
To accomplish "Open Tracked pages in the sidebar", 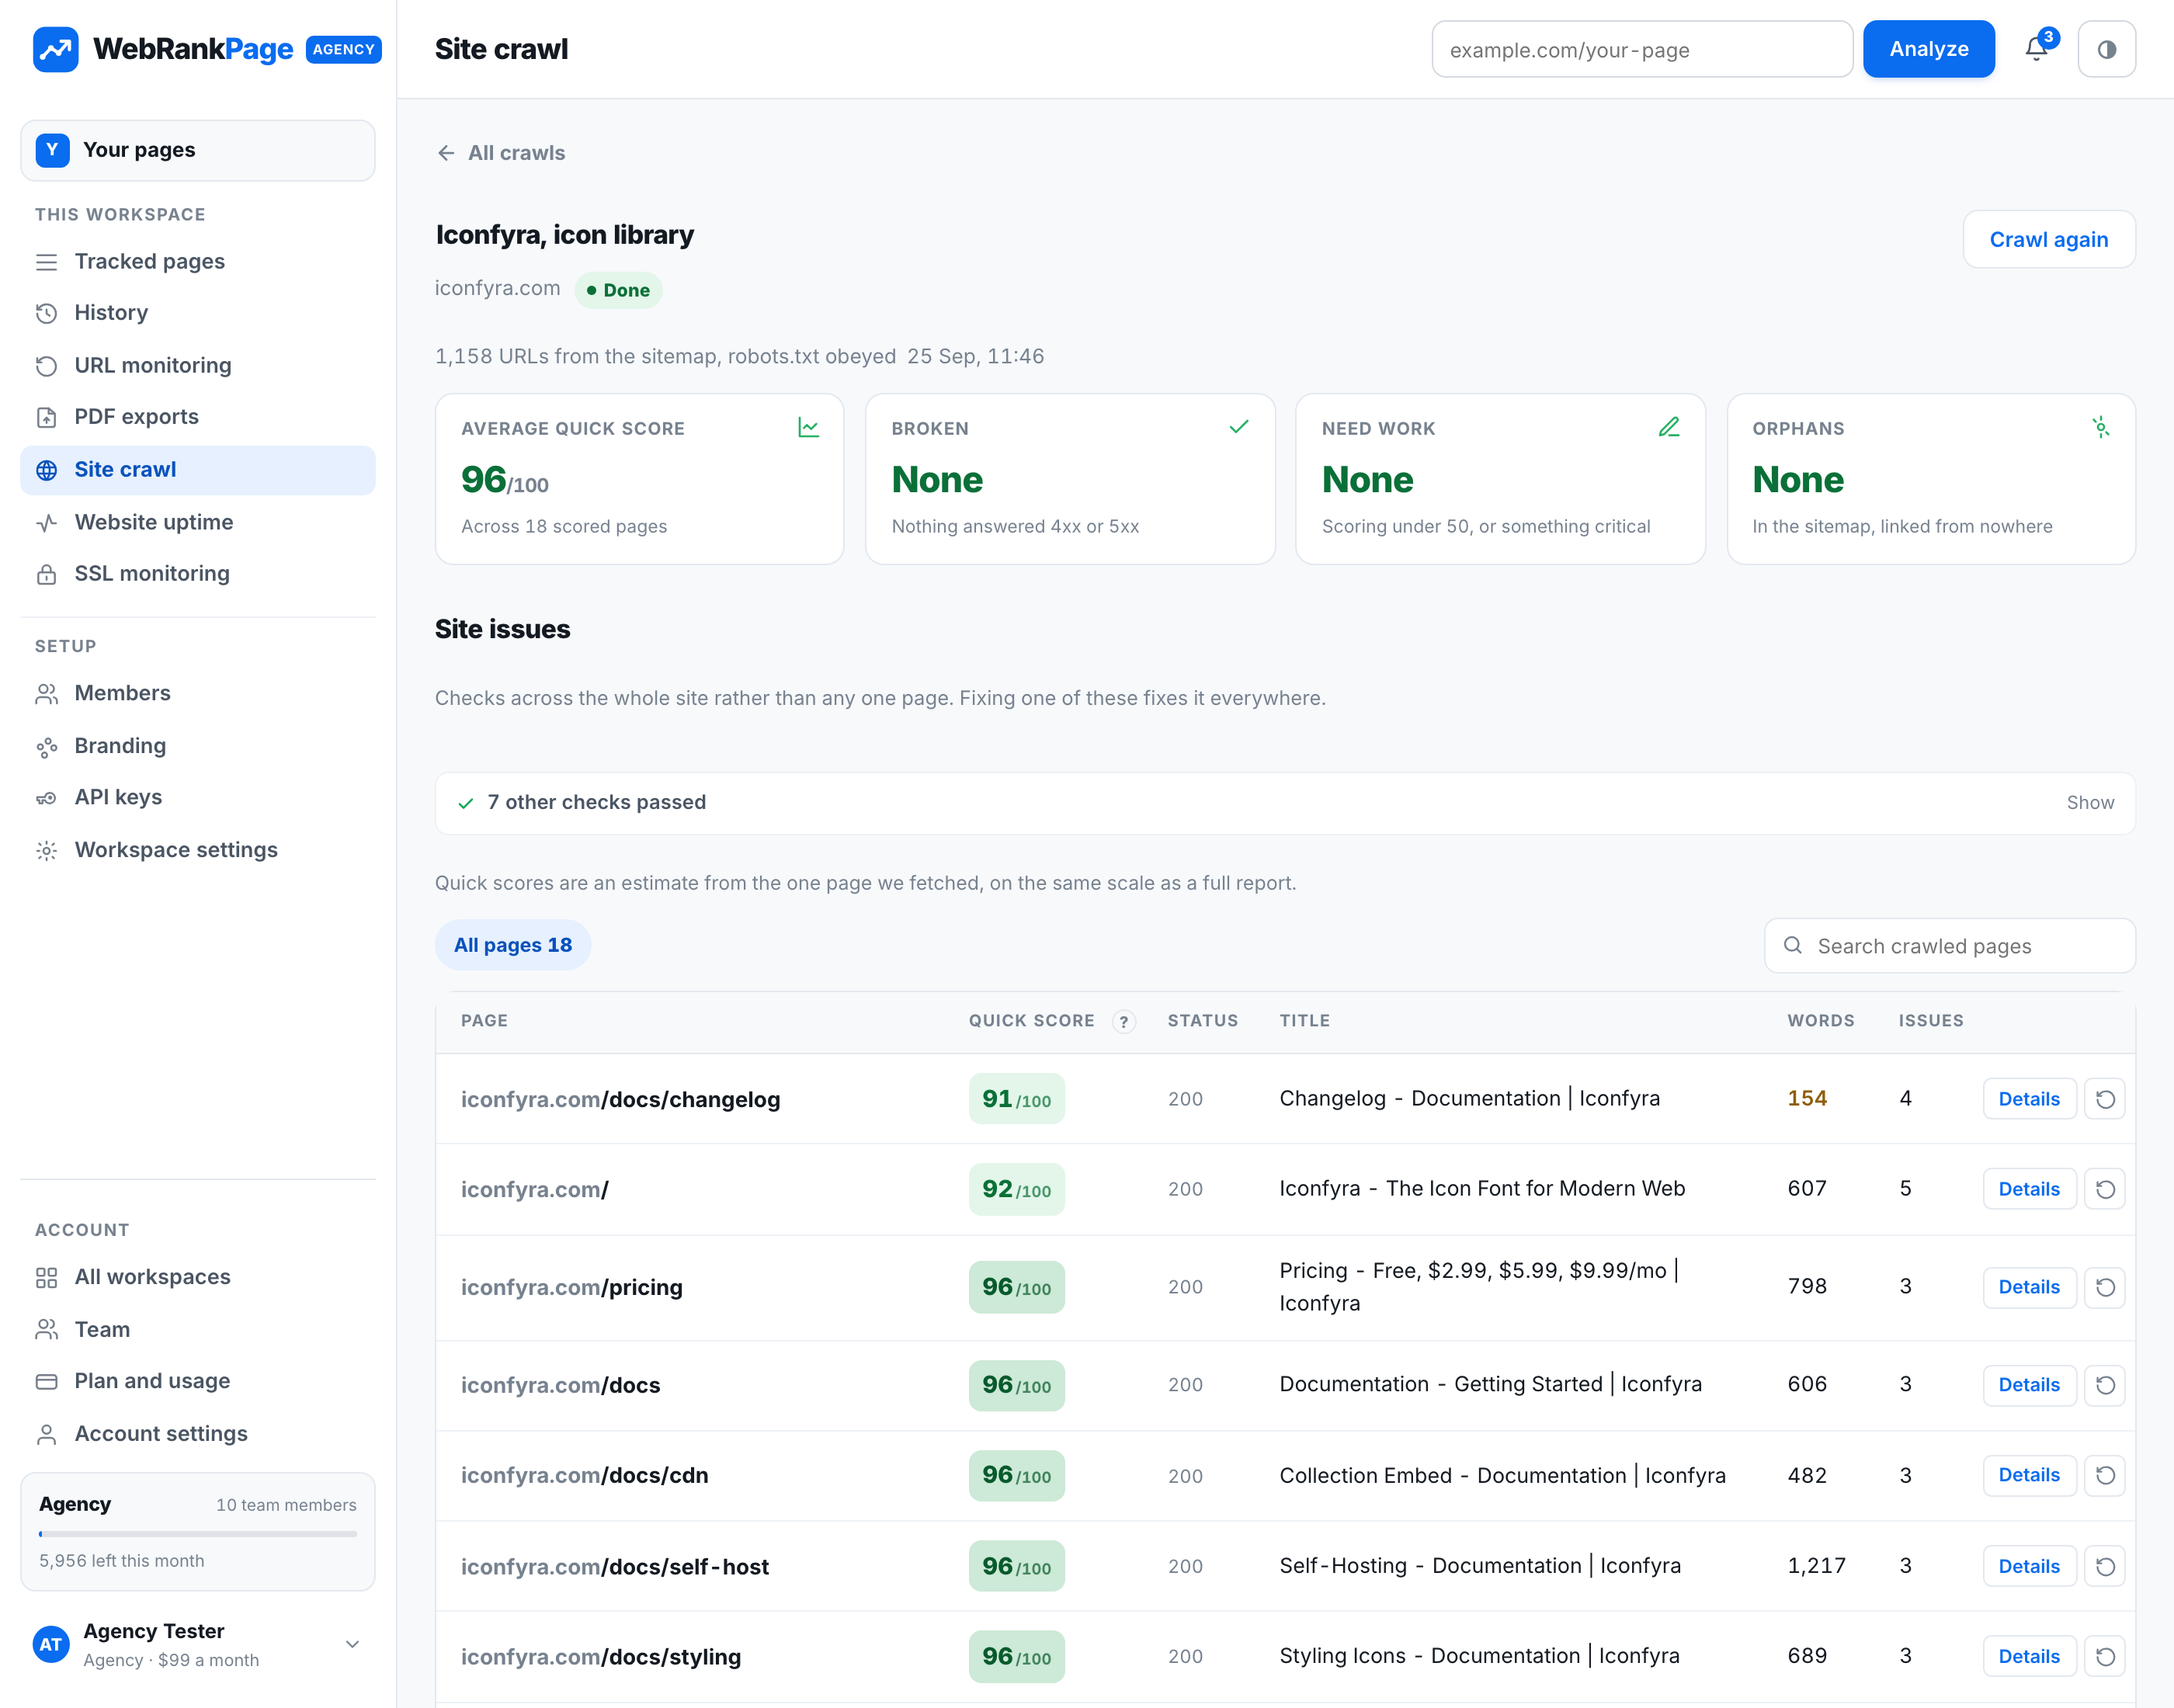I will pyautogui.click(x=198, y=262).
